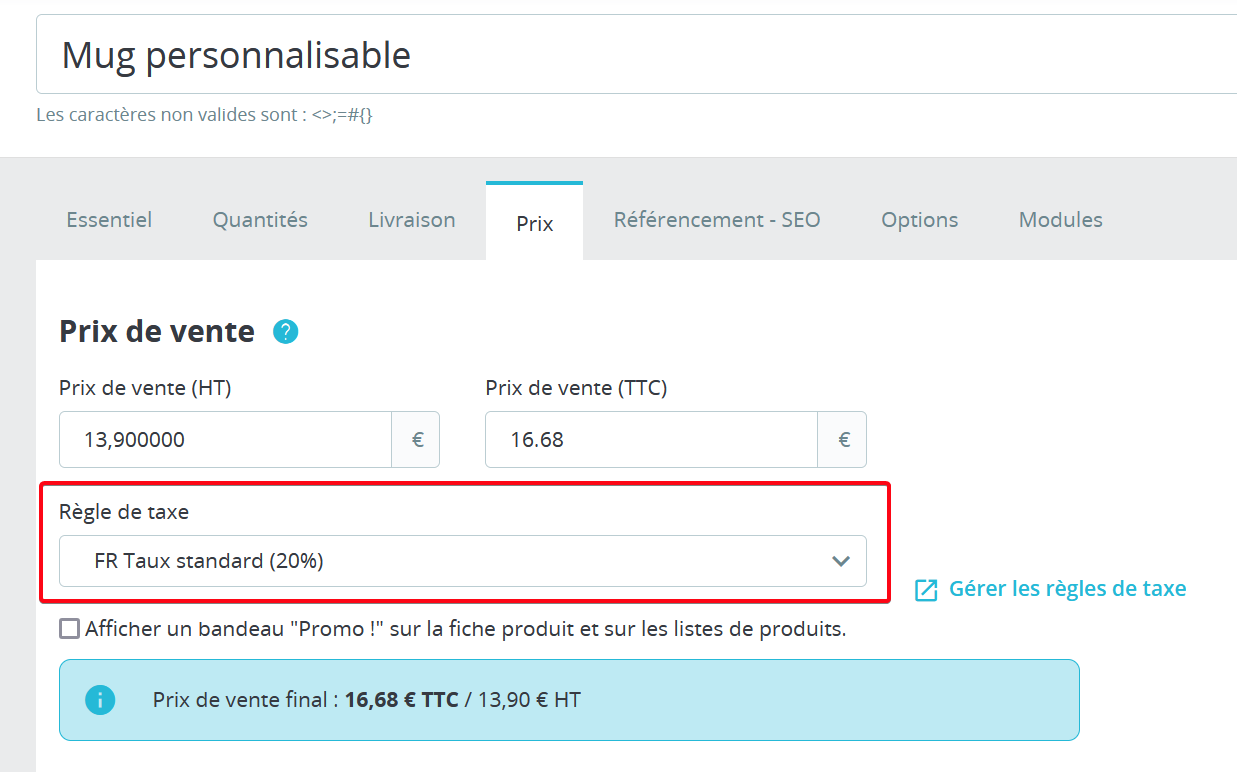Switch to the Options tab
This screenshot has width=1237, height=772.
[x=920, y=220]
